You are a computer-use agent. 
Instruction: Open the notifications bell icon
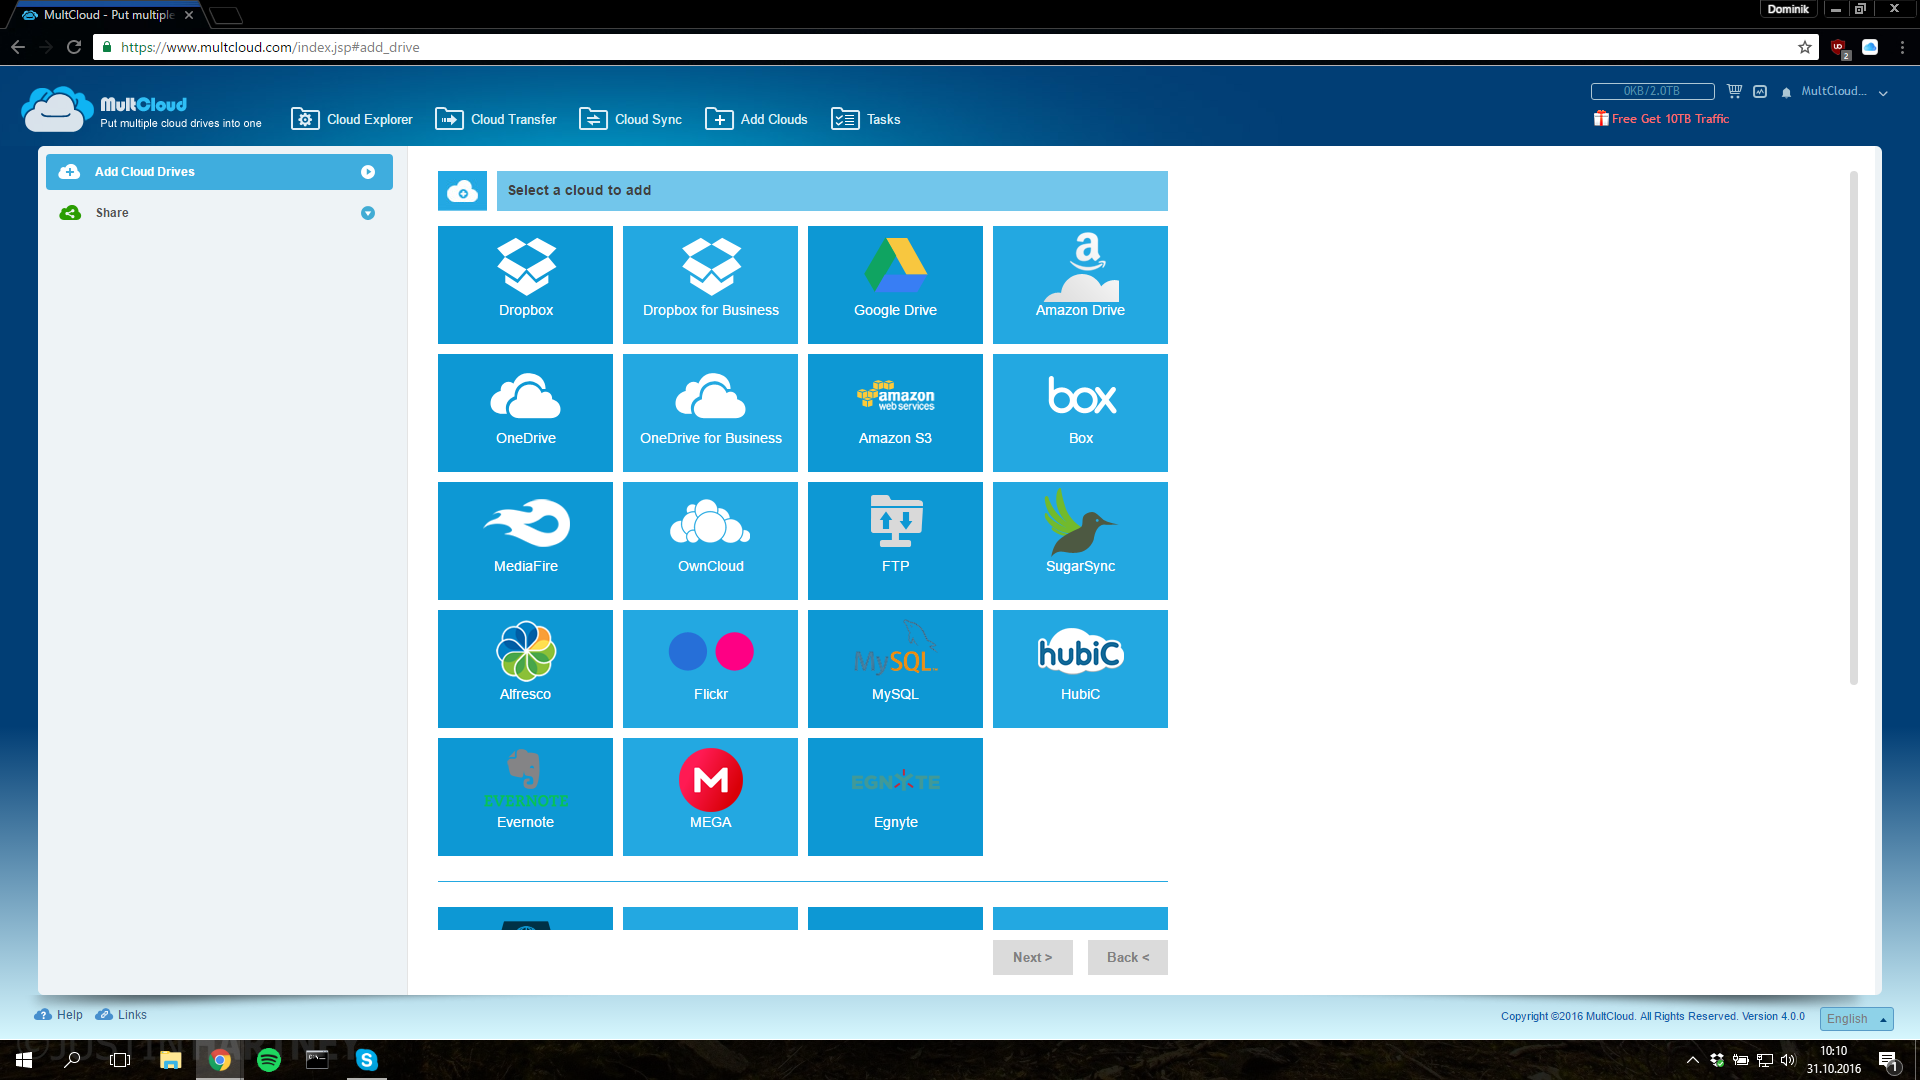point(1786,92)
